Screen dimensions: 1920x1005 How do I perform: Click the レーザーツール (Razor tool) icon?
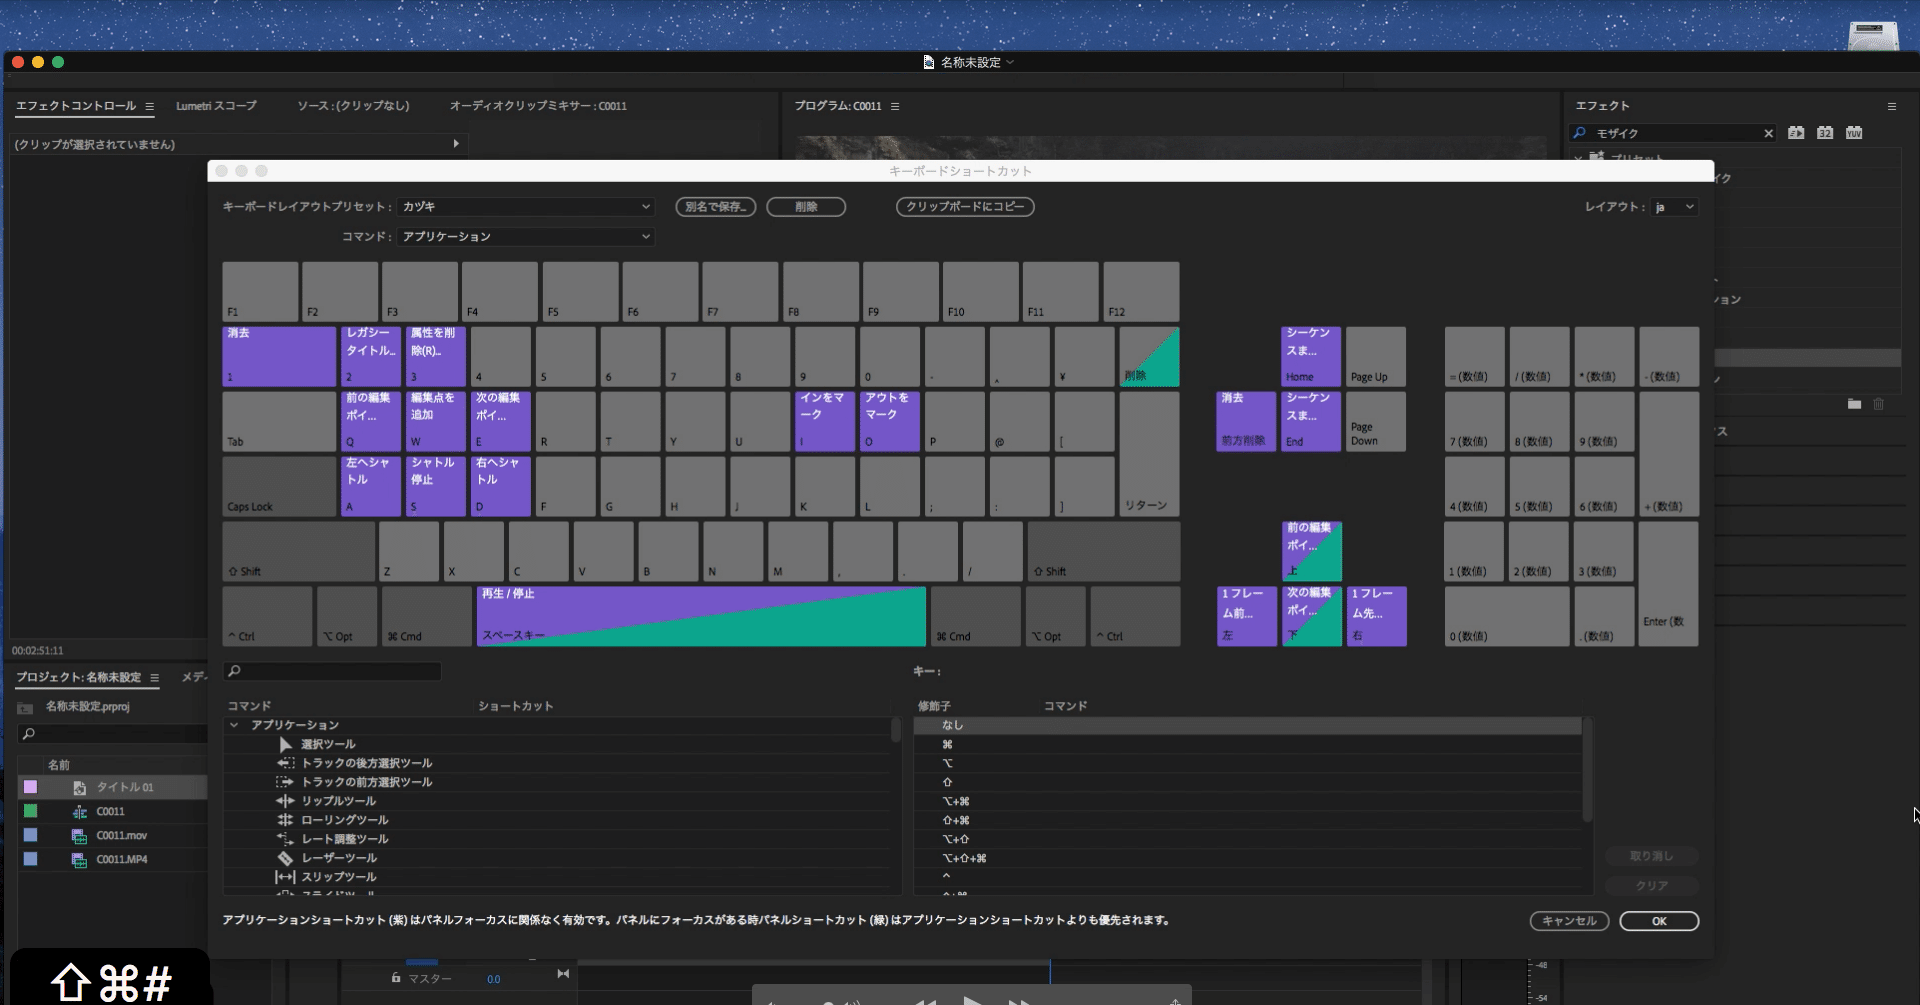(285, 858)
